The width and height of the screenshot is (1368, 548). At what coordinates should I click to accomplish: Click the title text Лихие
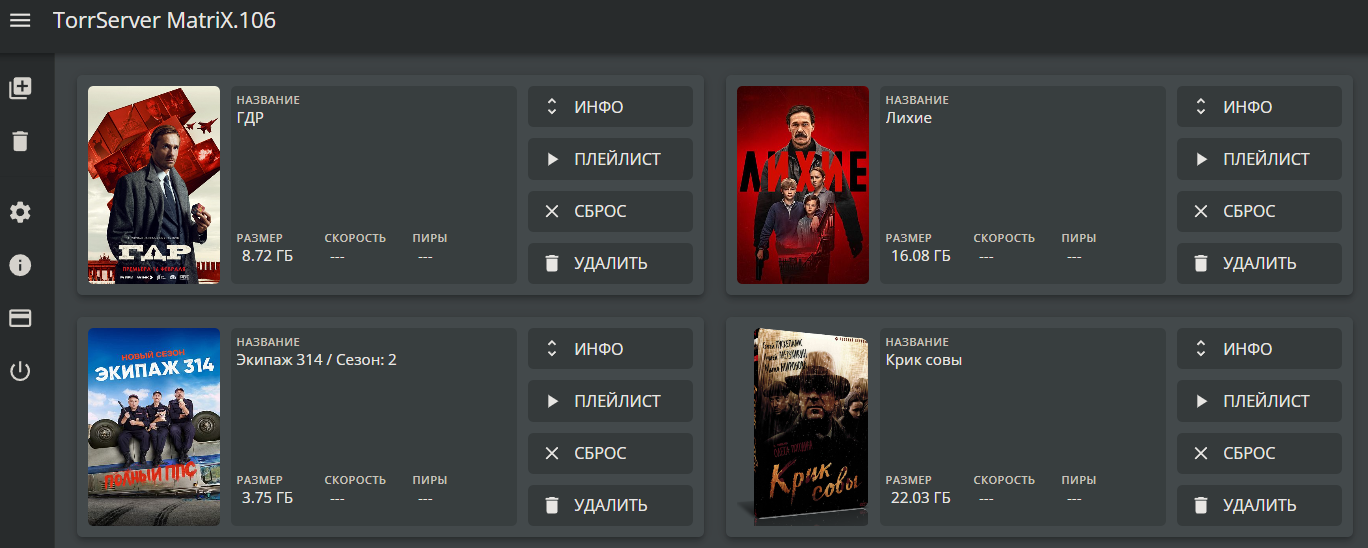point(909,118)
